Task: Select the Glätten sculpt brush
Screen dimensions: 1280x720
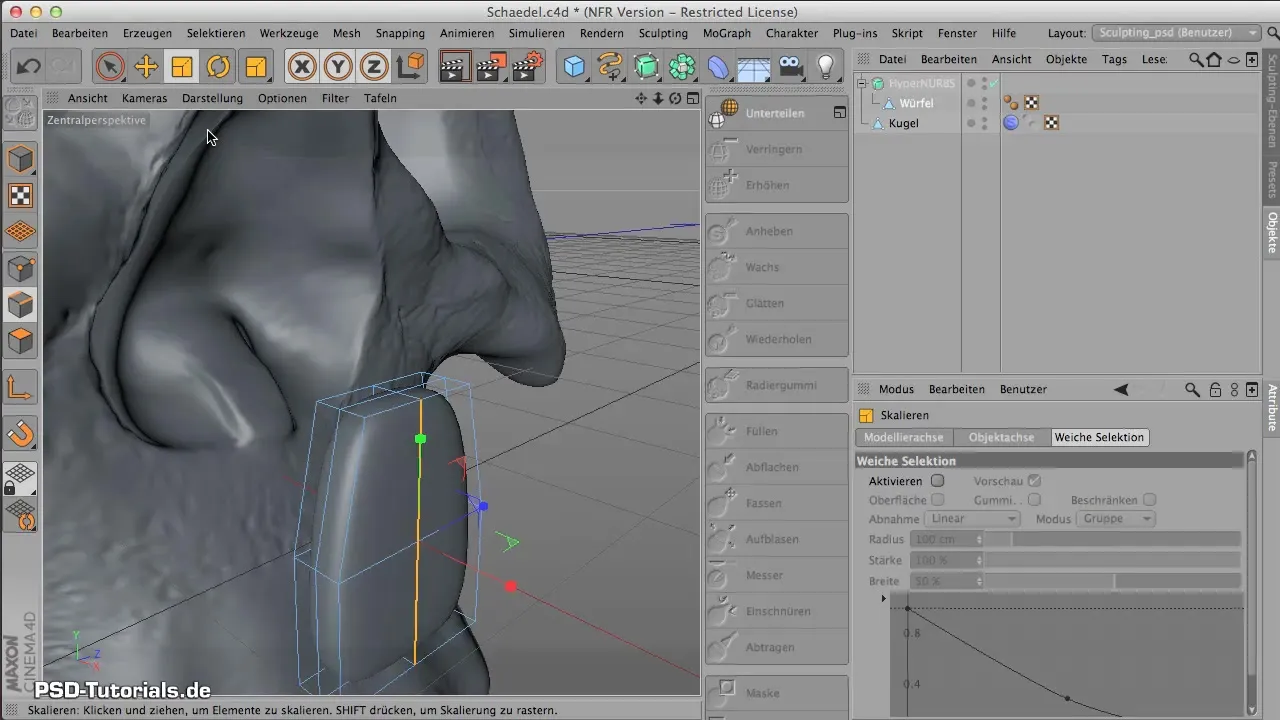Action: click(x=776, y=303)
